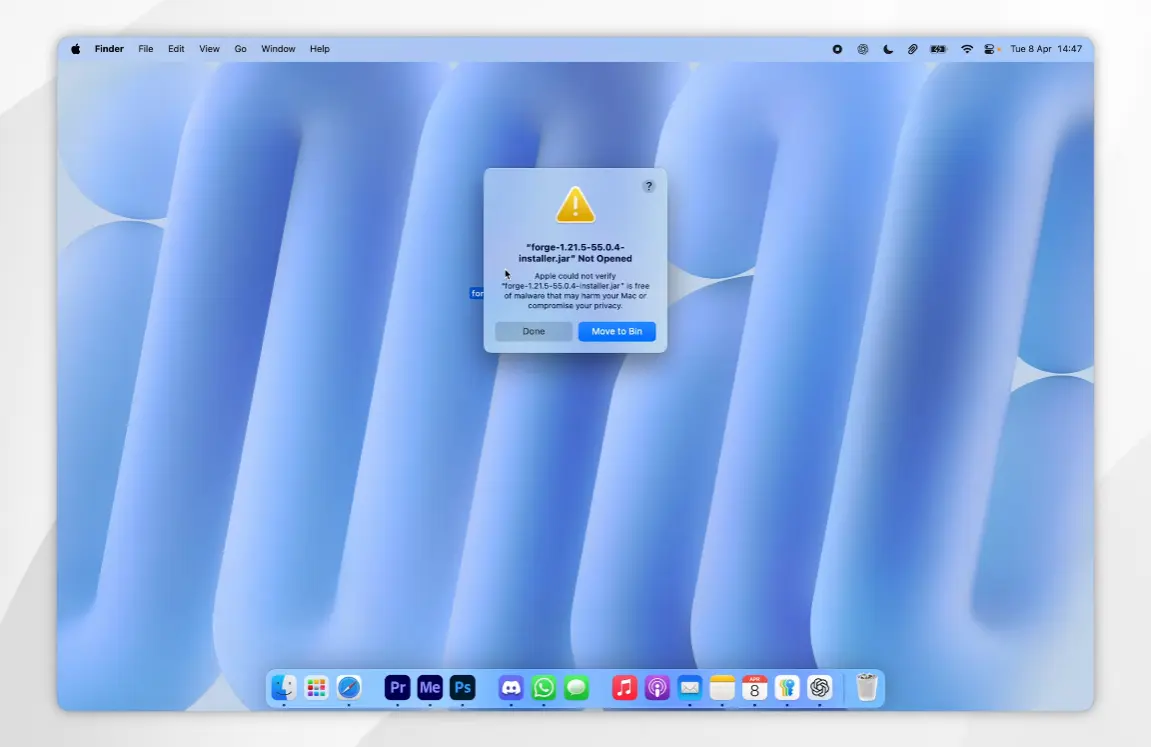Open Wi-Fi menu in the menu bar
1151x747 pixels.
[x=967, y=49]
